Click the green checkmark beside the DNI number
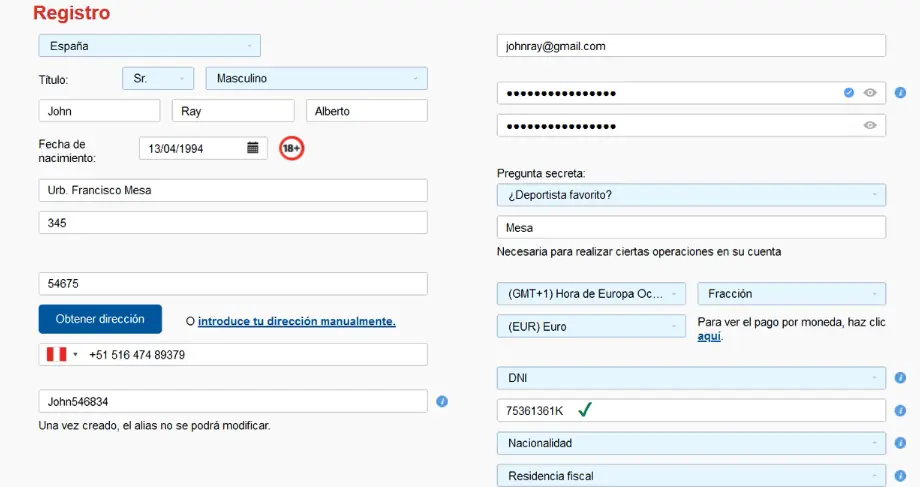The height and width of the screenshot is (487, 920). tap(585, 410)
